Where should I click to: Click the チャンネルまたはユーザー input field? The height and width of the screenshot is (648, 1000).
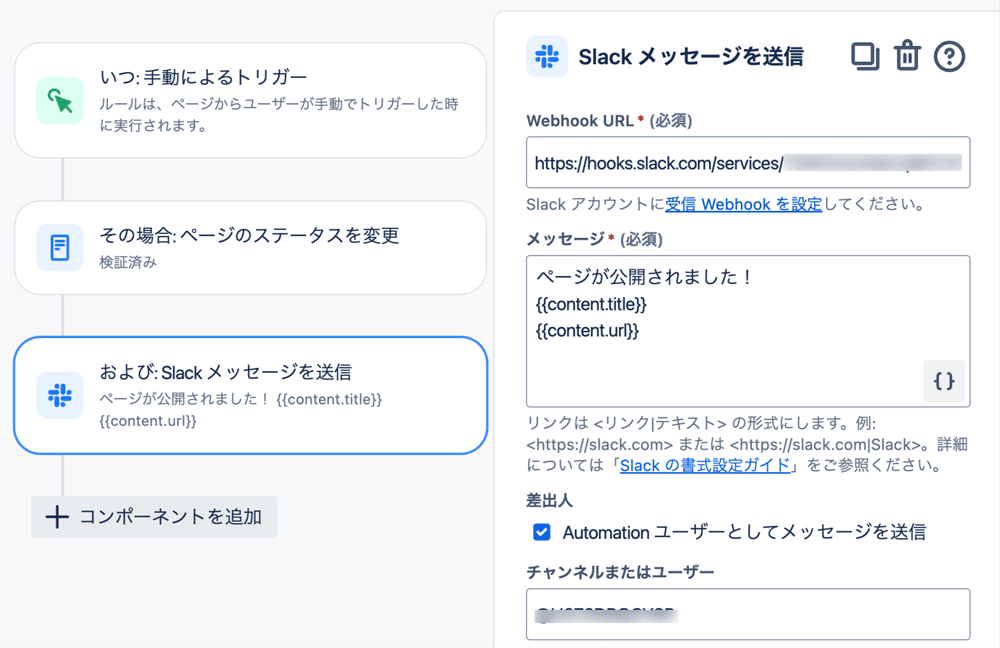click(748, 614)
